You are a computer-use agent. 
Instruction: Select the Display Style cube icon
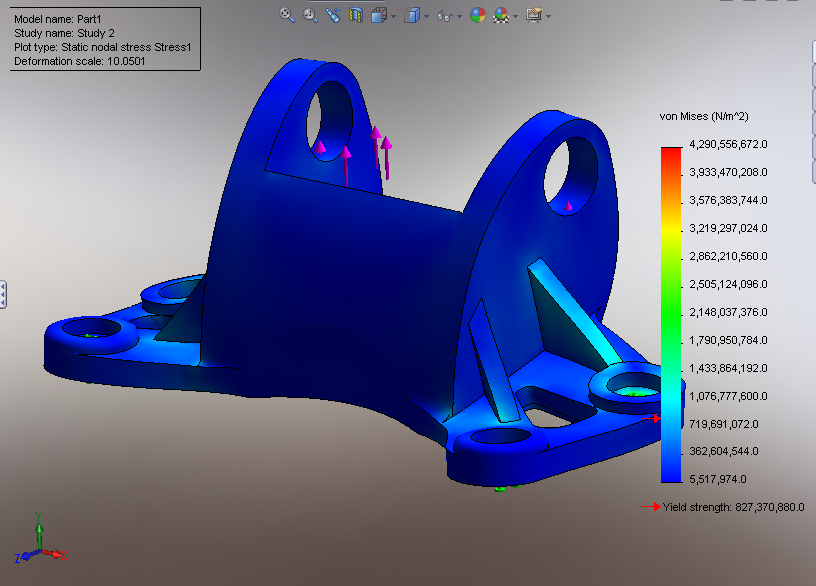click(x=411, y=14)
